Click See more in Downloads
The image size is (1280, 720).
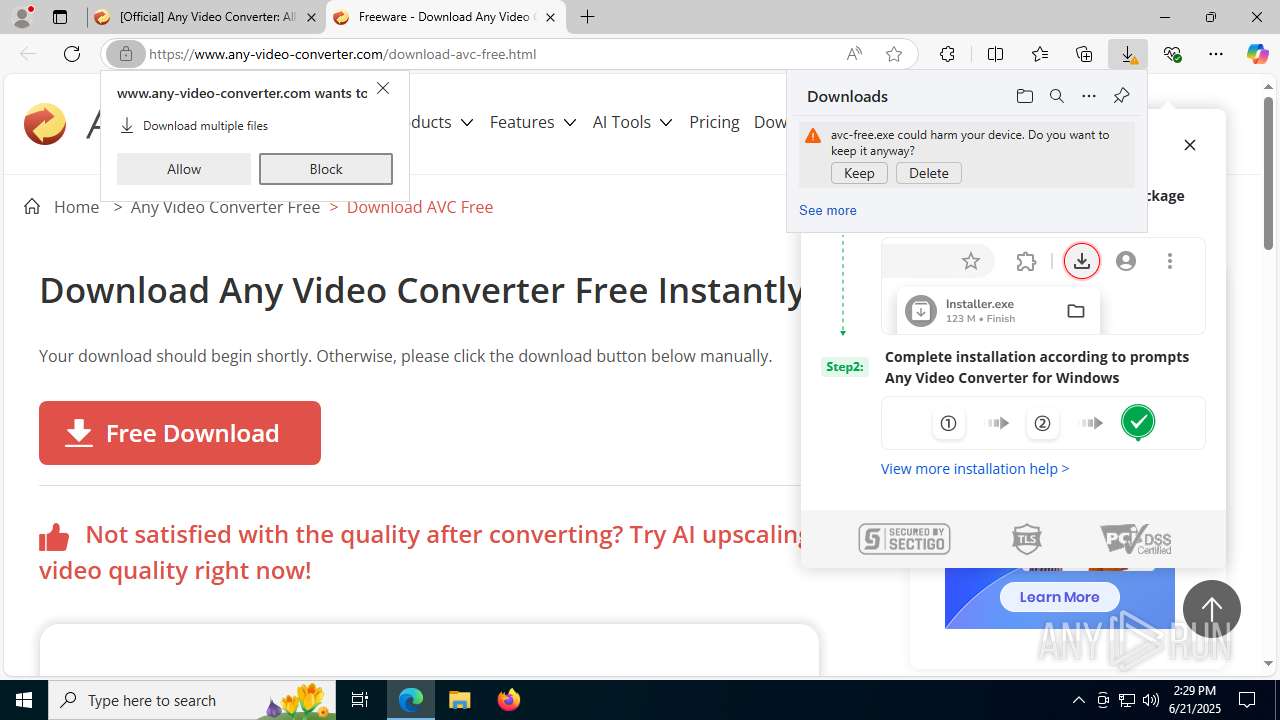coord(827,210)
